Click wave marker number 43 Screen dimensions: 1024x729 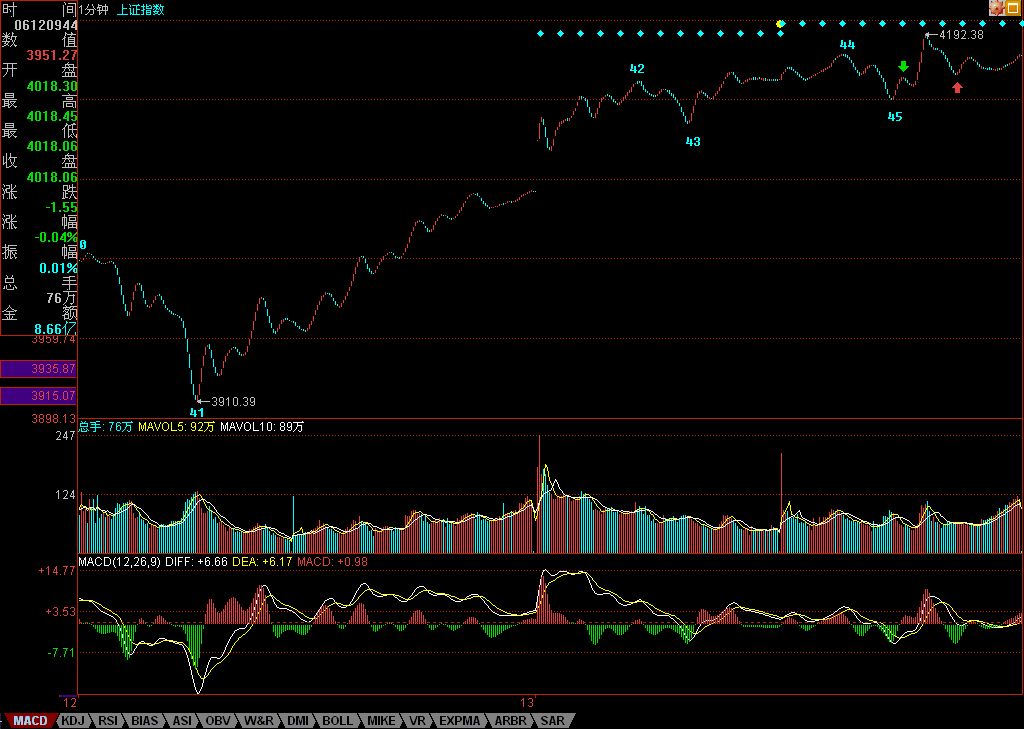tap(693, 142)
